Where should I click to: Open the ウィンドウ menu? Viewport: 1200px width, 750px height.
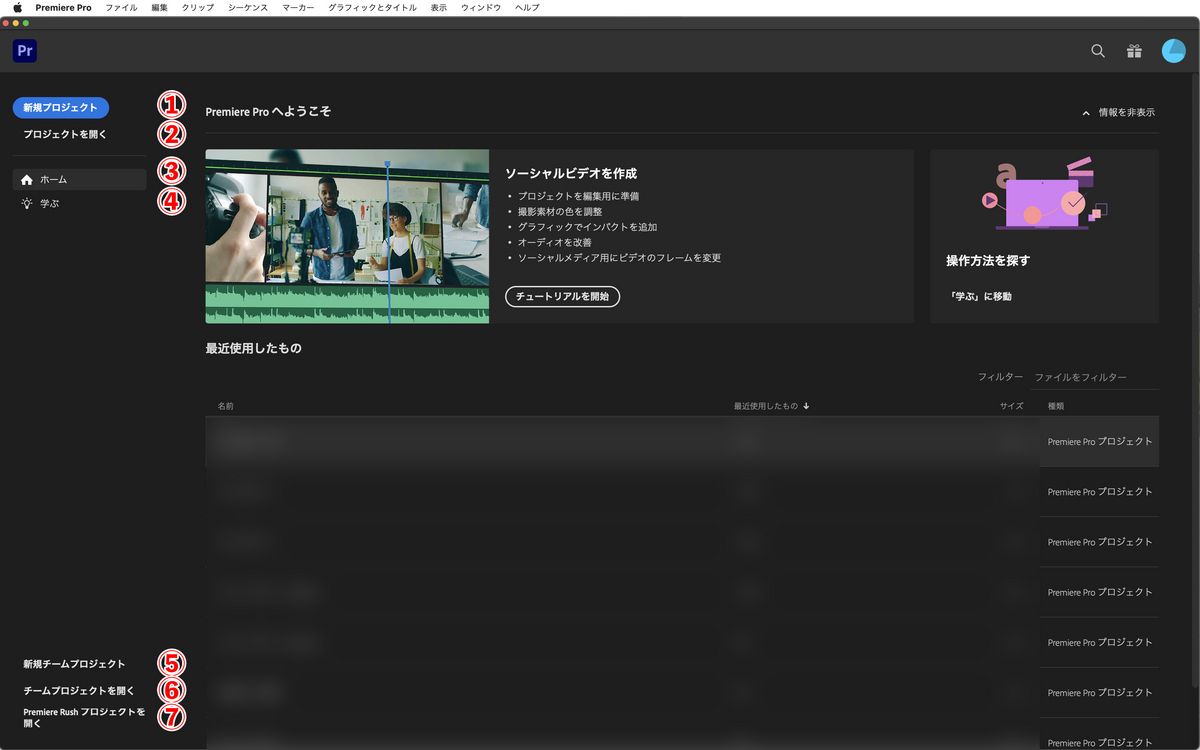point(481,7)
